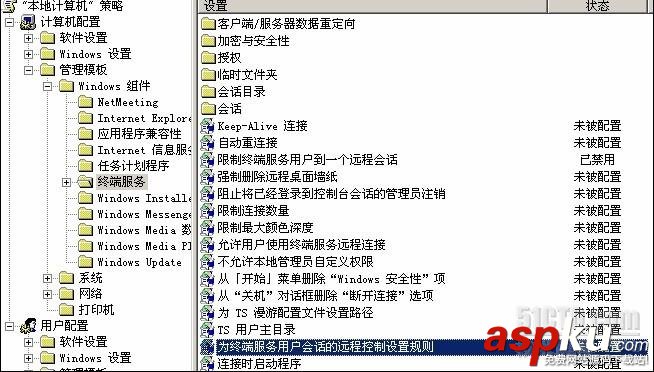Expand 软件设置 under 用户配置

click(28, 342)
